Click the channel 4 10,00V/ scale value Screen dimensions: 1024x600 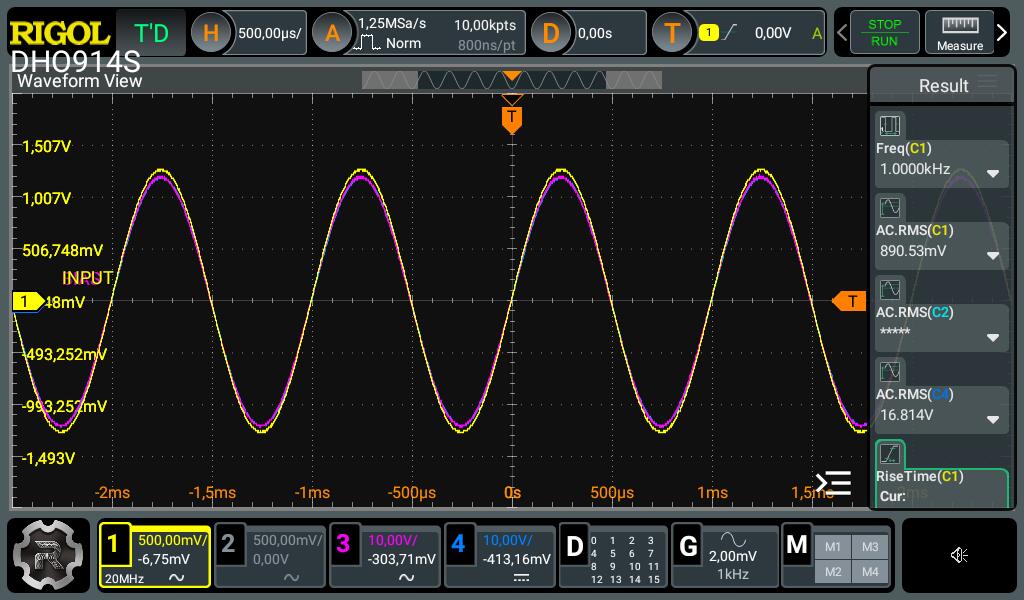[507, 540]
